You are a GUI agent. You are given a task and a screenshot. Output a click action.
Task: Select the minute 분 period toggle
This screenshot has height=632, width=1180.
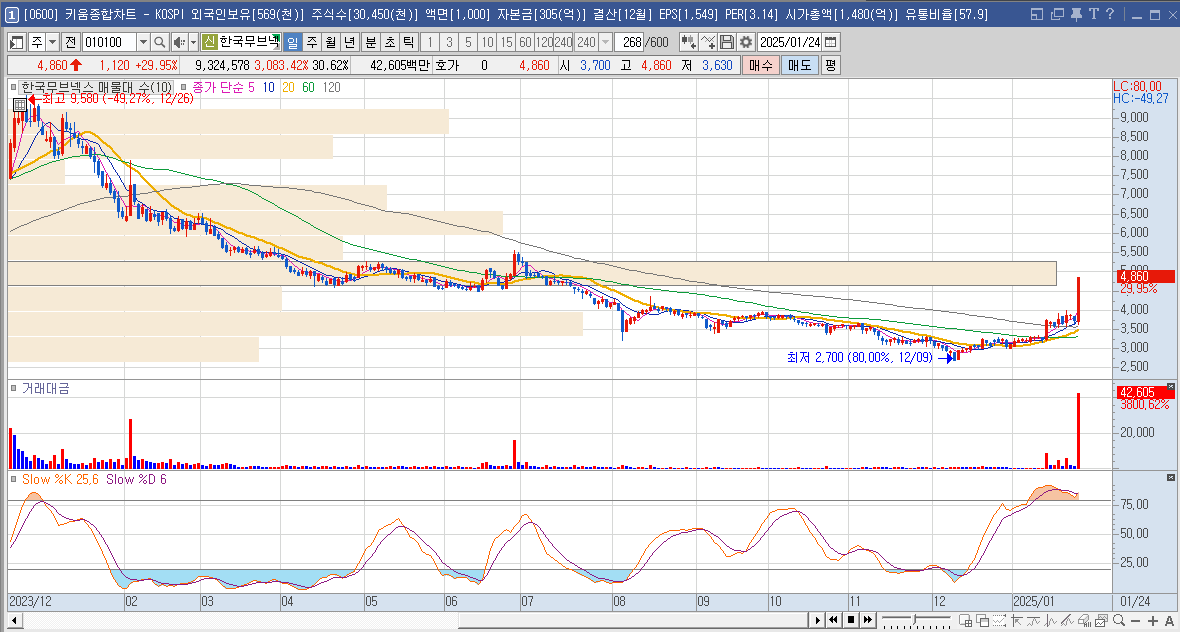click(x=370, y=42)
